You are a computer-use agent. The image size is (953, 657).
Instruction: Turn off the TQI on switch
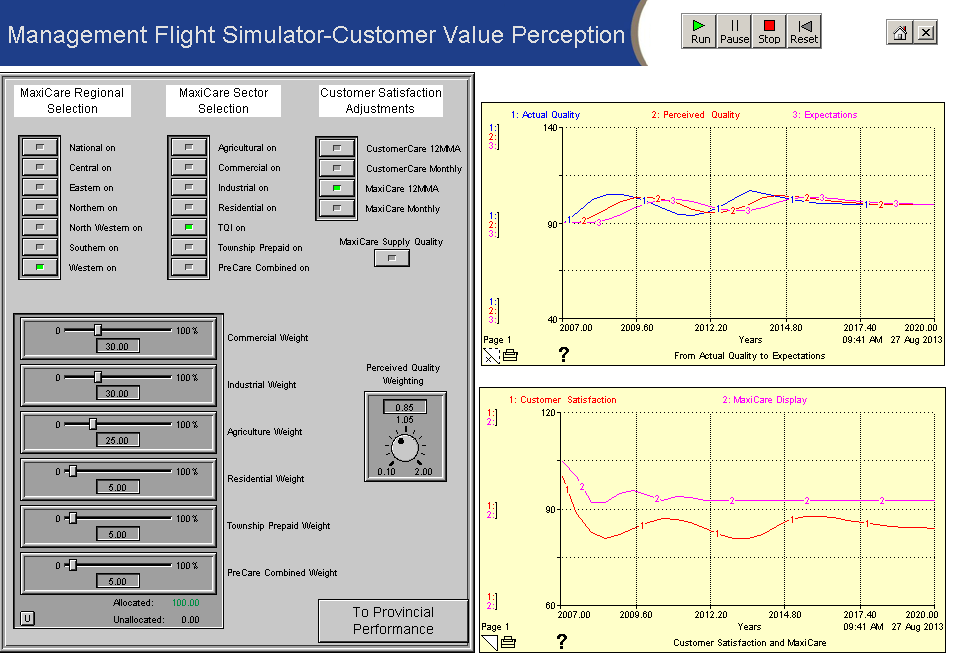(188, 227)
